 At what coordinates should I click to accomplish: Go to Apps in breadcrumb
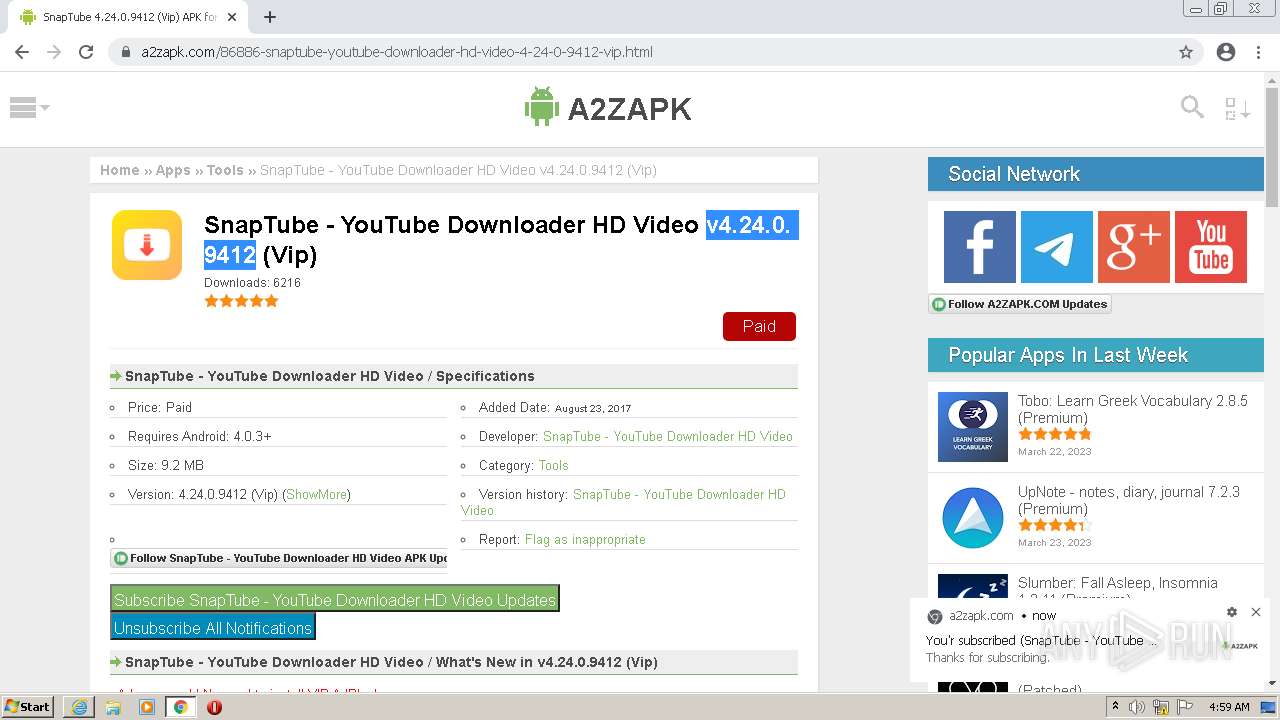tap(173, 170)
